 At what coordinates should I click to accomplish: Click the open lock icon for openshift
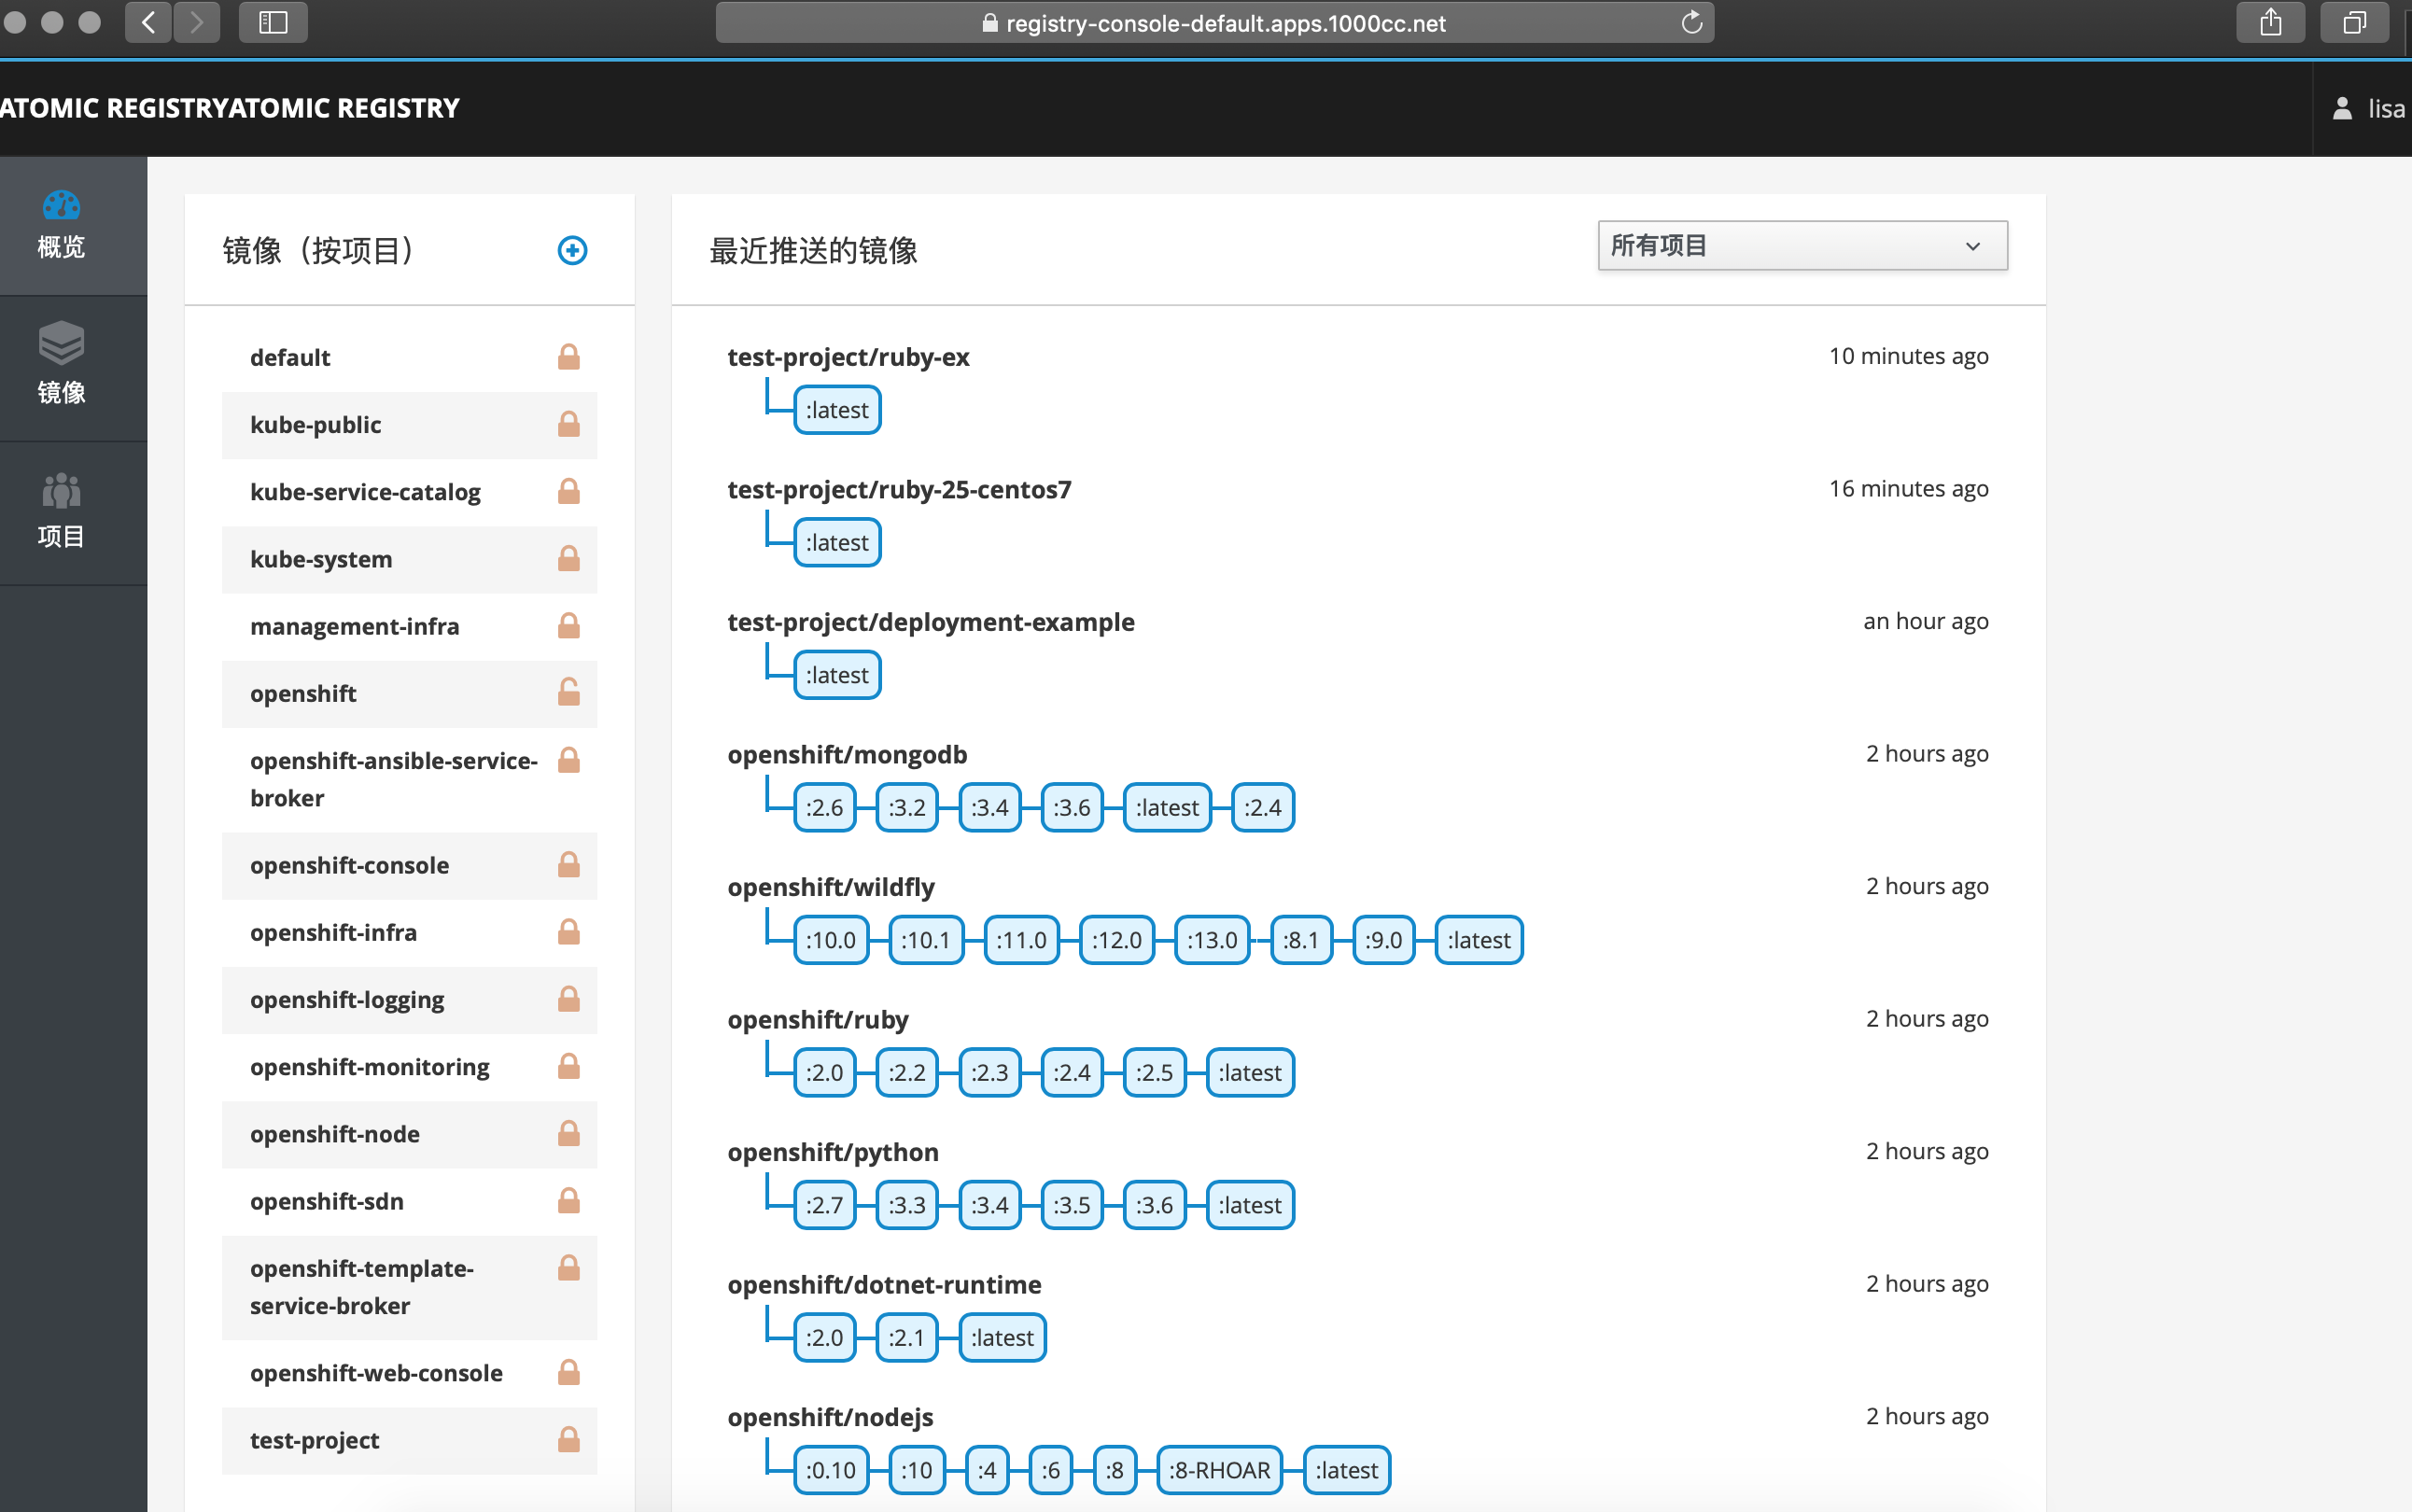tap(569, 692)
